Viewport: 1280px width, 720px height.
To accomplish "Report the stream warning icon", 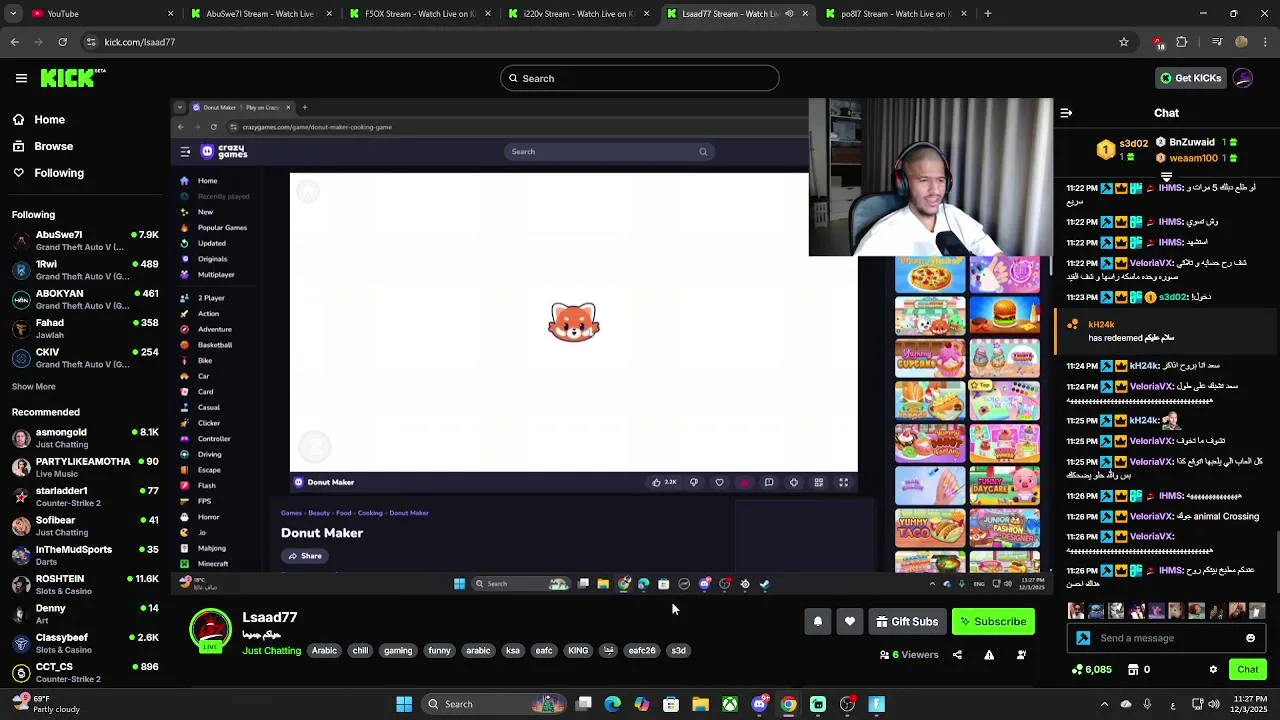I will coord(989,655).
